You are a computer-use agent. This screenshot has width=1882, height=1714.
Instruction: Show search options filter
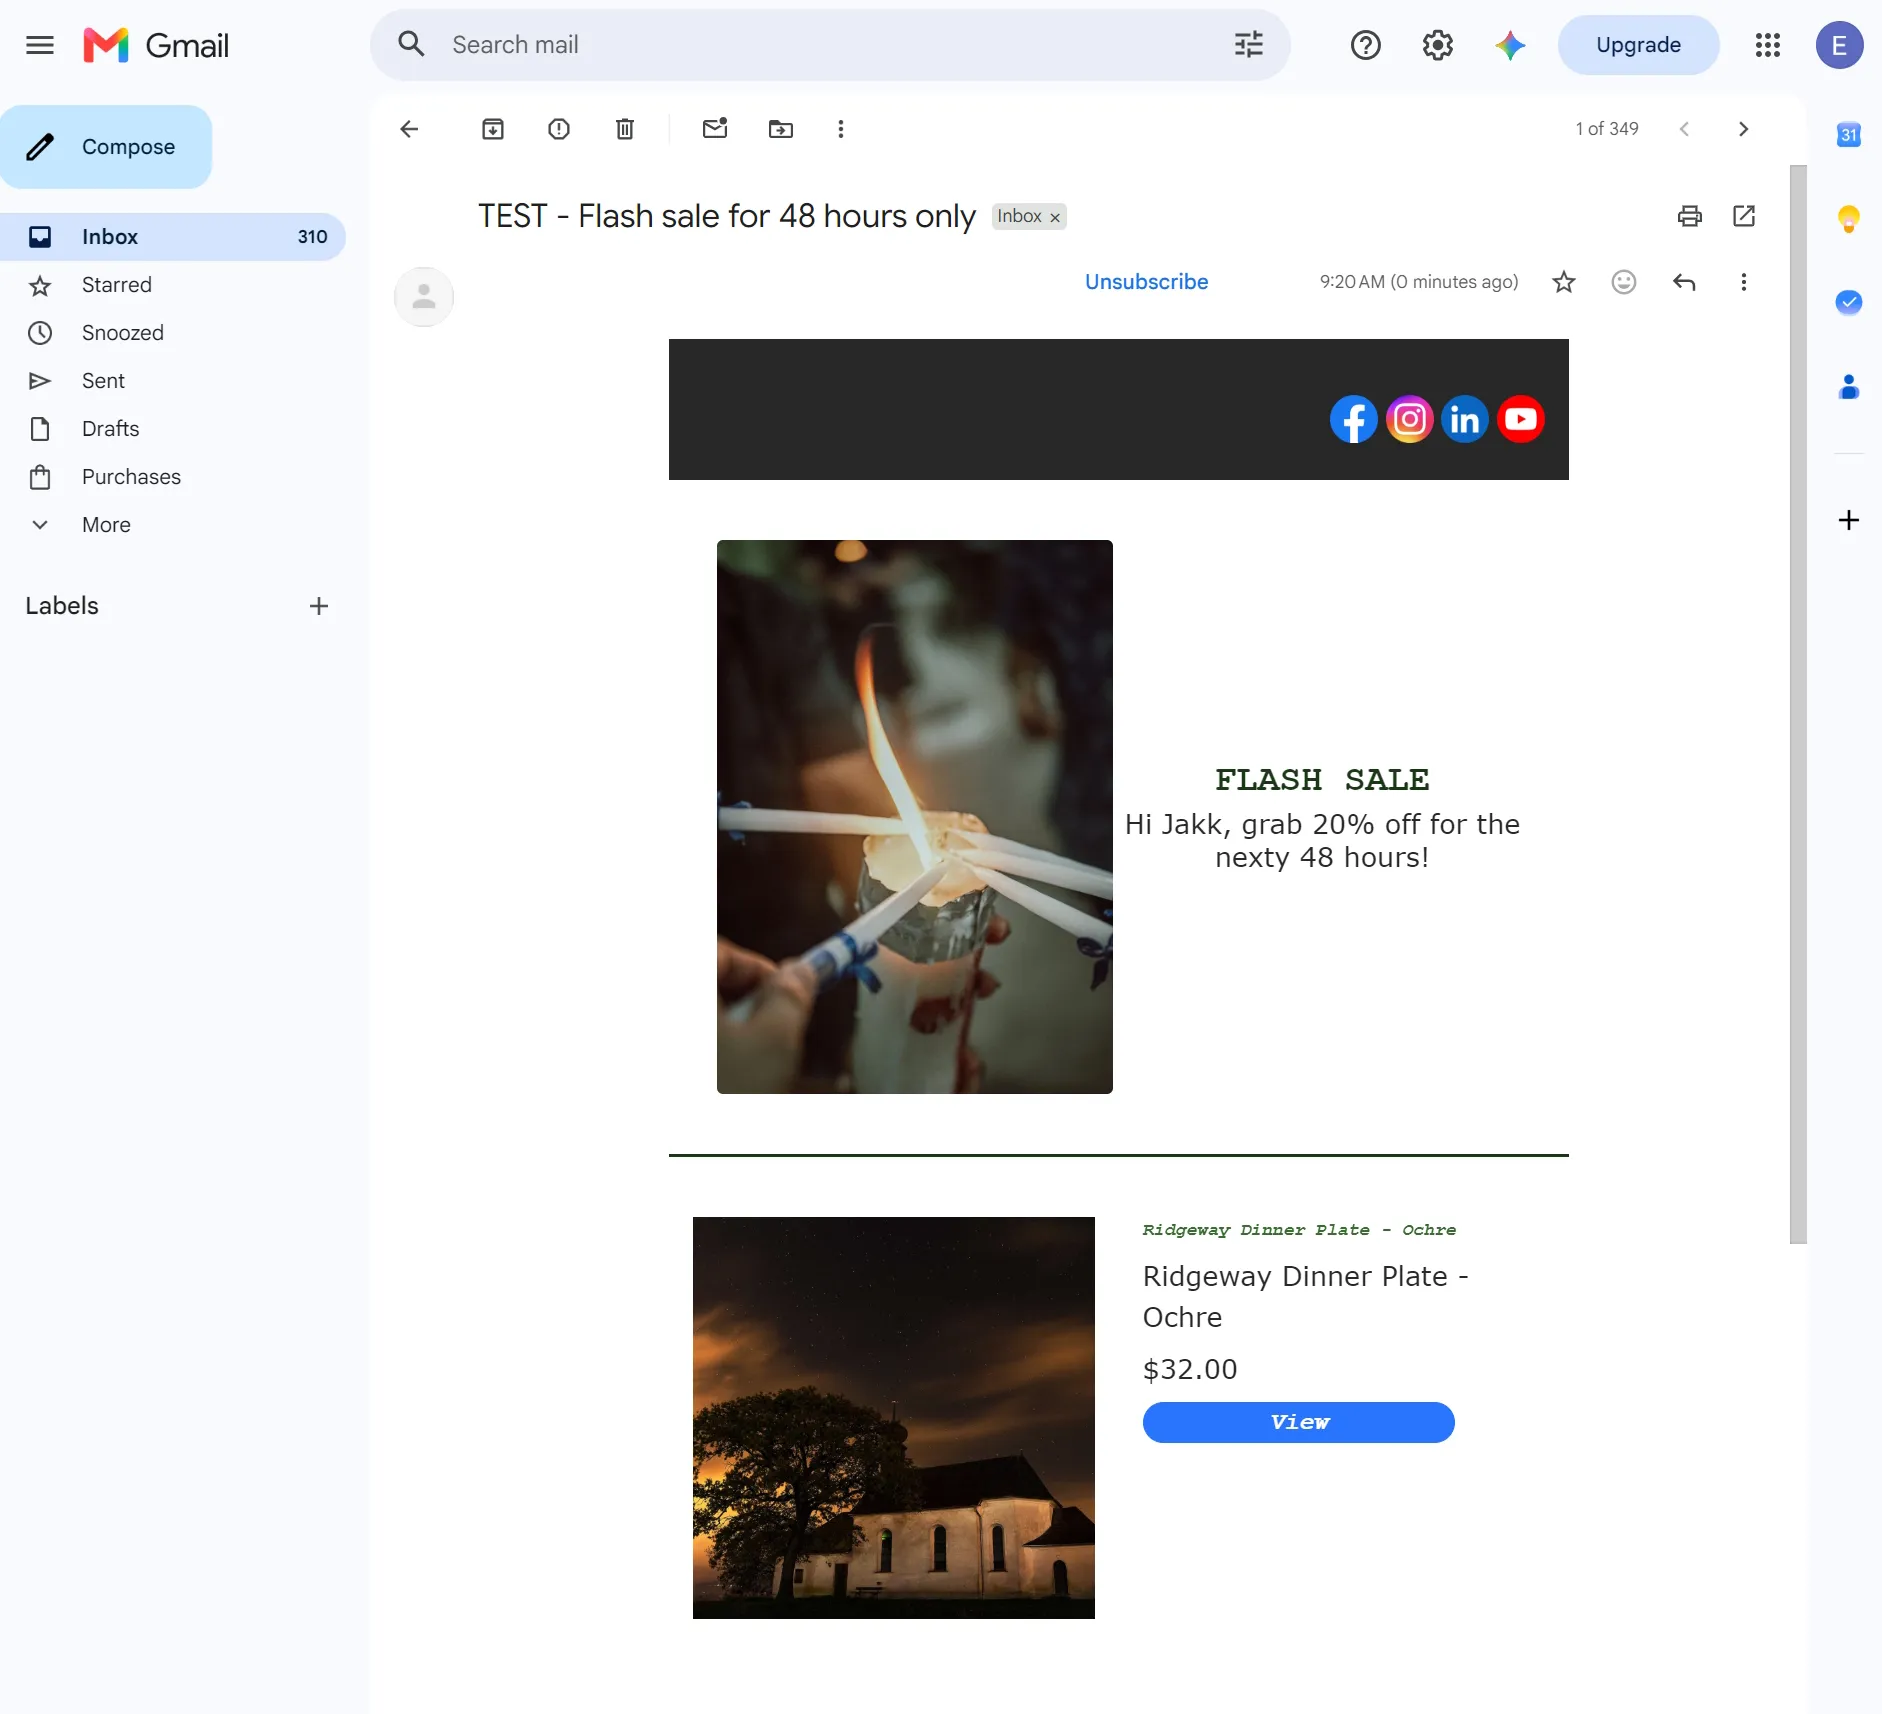[1249, 45]
